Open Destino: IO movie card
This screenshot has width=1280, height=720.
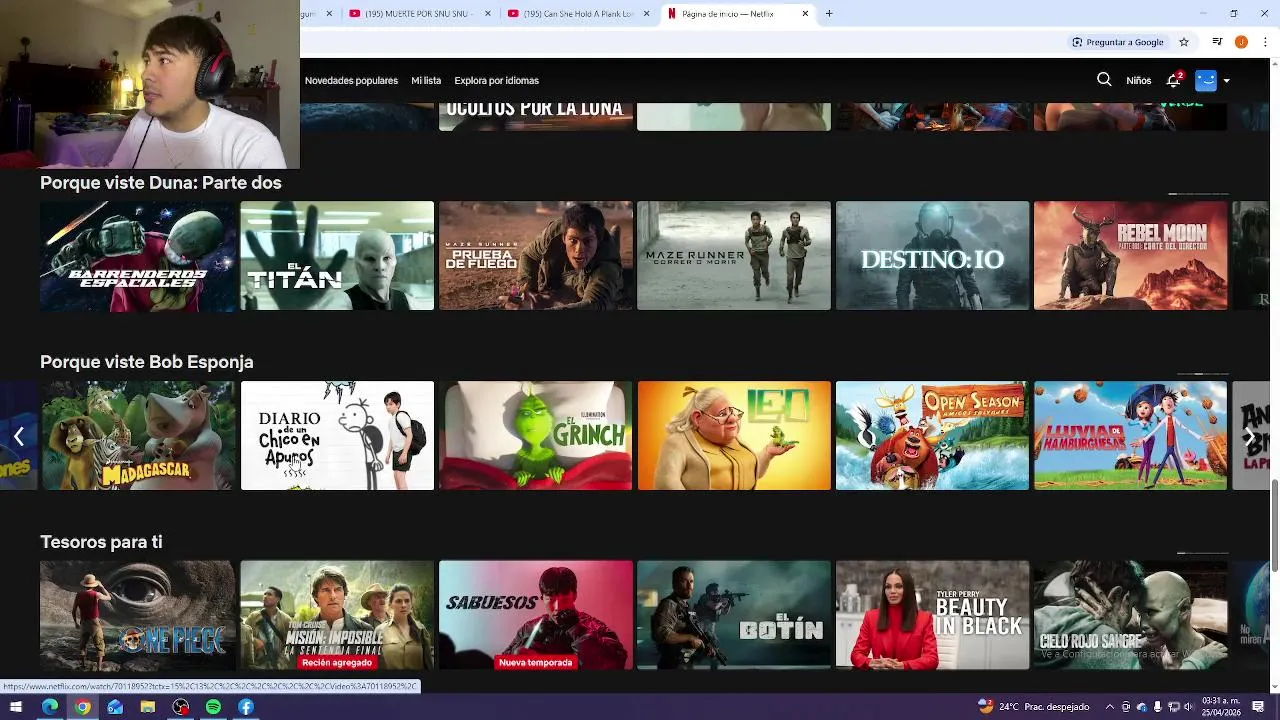coord(932,256)
